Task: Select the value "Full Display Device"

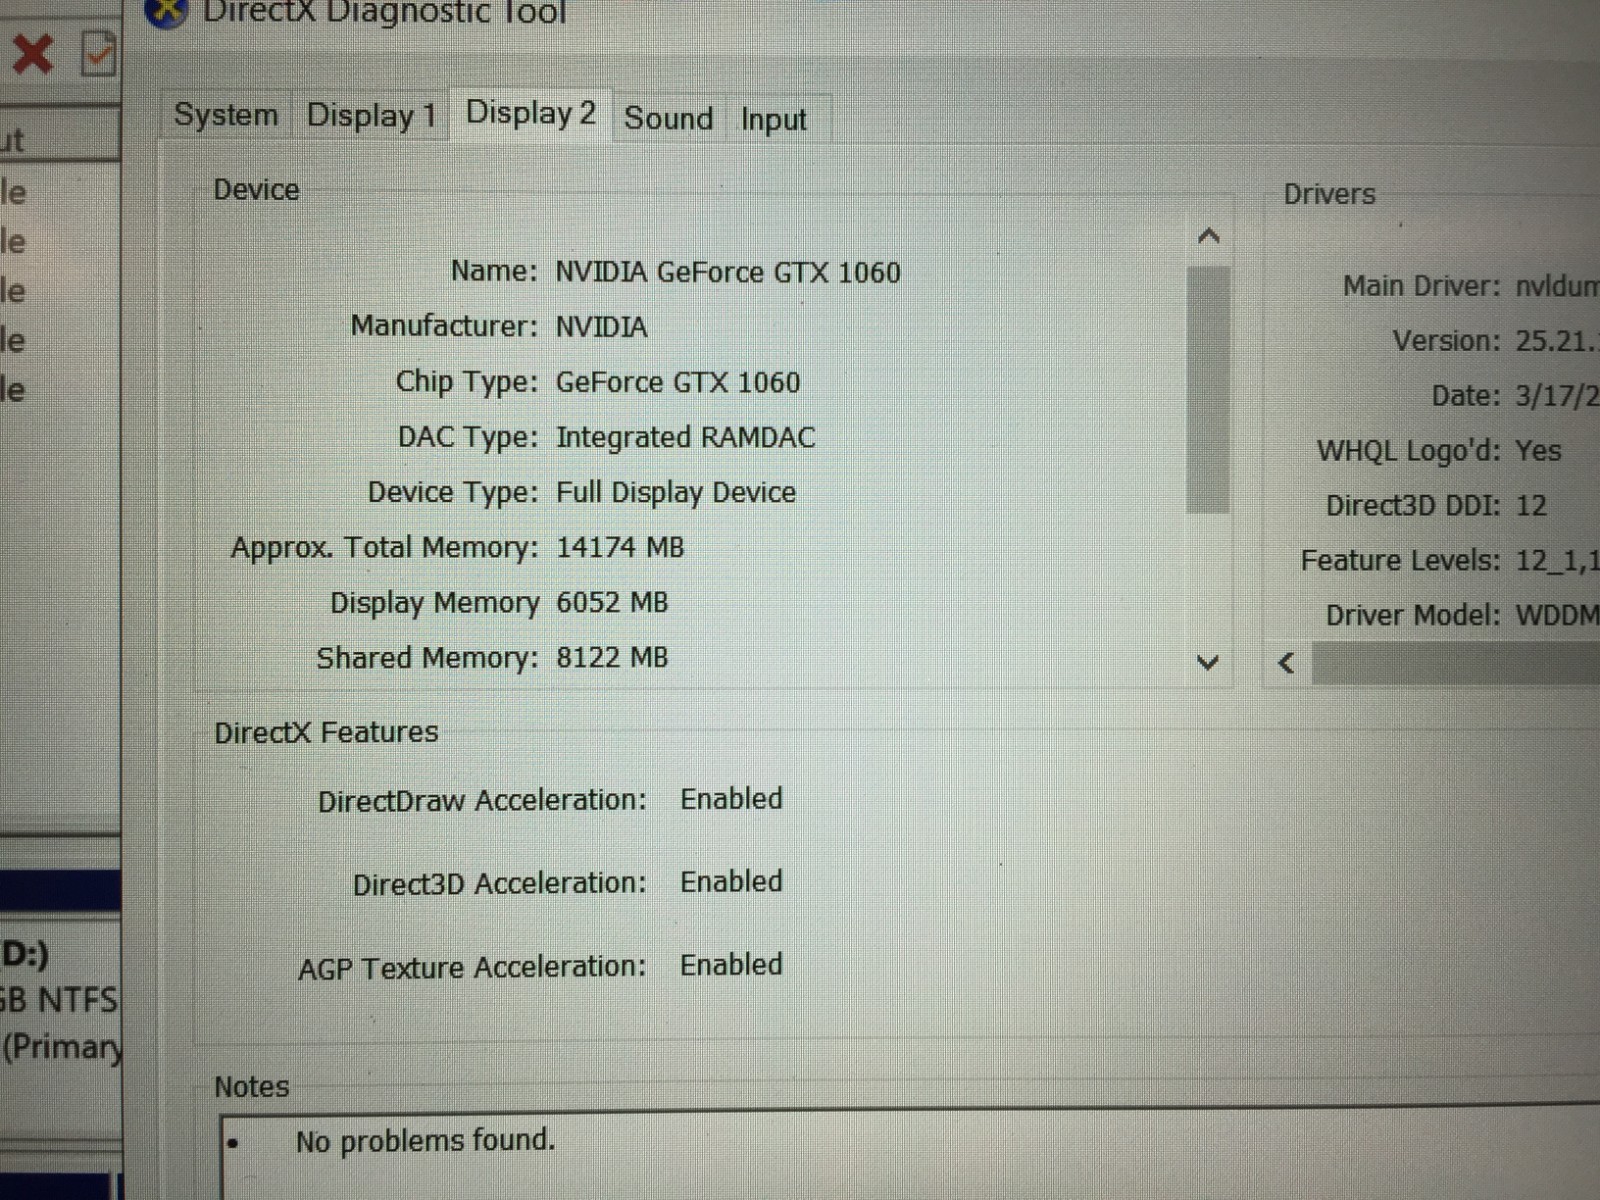Action: [x=676, y=492]
